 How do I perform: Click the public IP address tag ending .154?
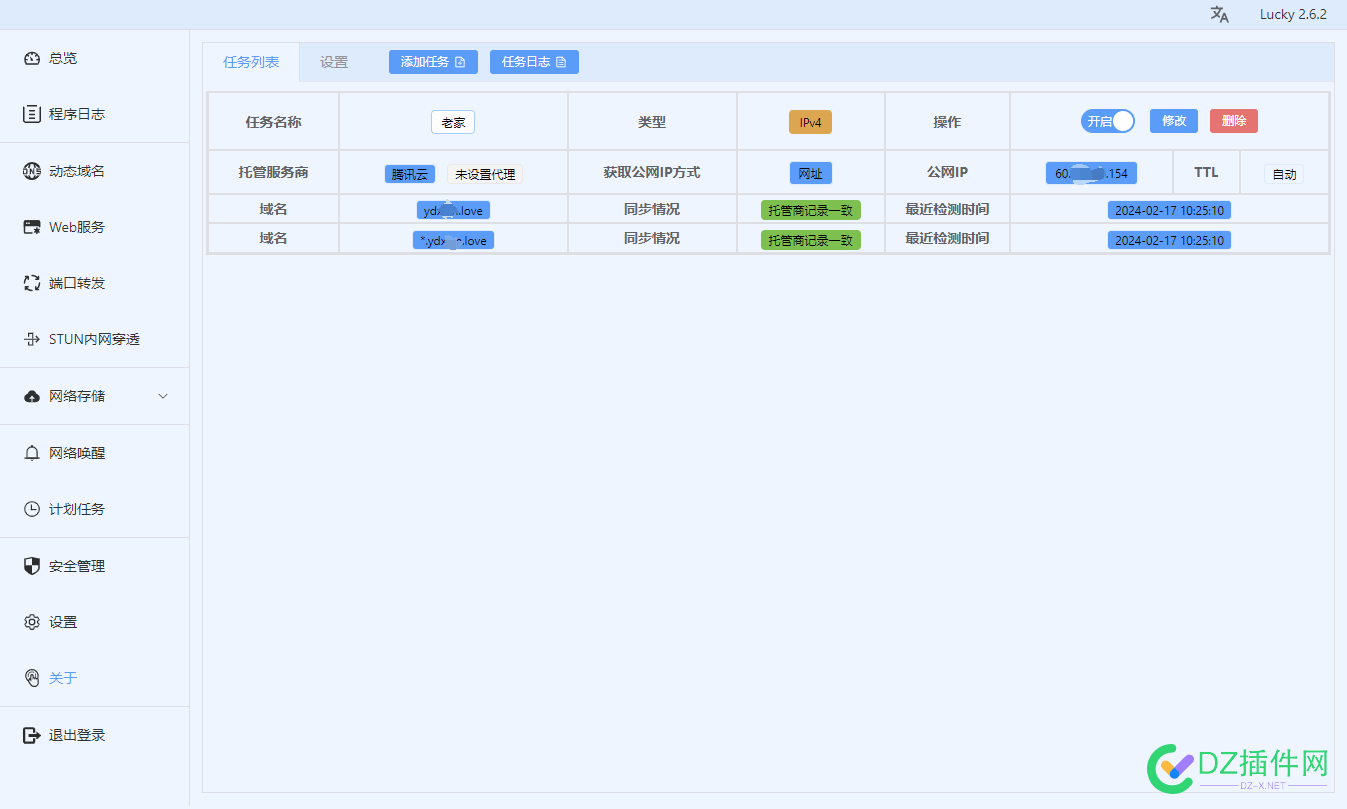click(1091, 173)
